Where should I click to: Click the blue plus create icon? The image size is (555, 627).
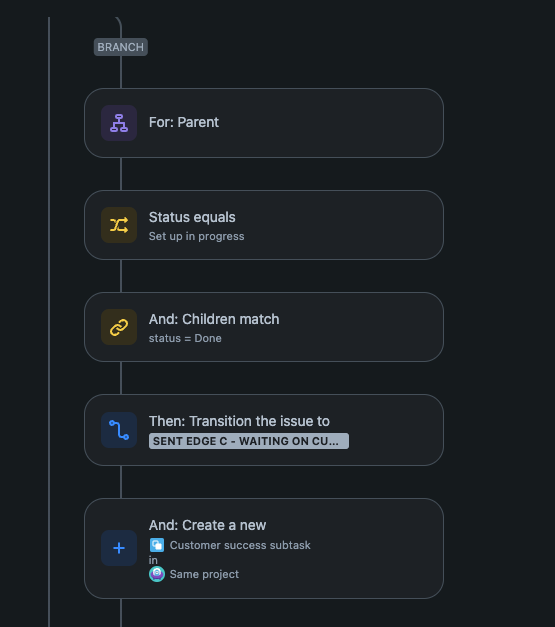119,548
